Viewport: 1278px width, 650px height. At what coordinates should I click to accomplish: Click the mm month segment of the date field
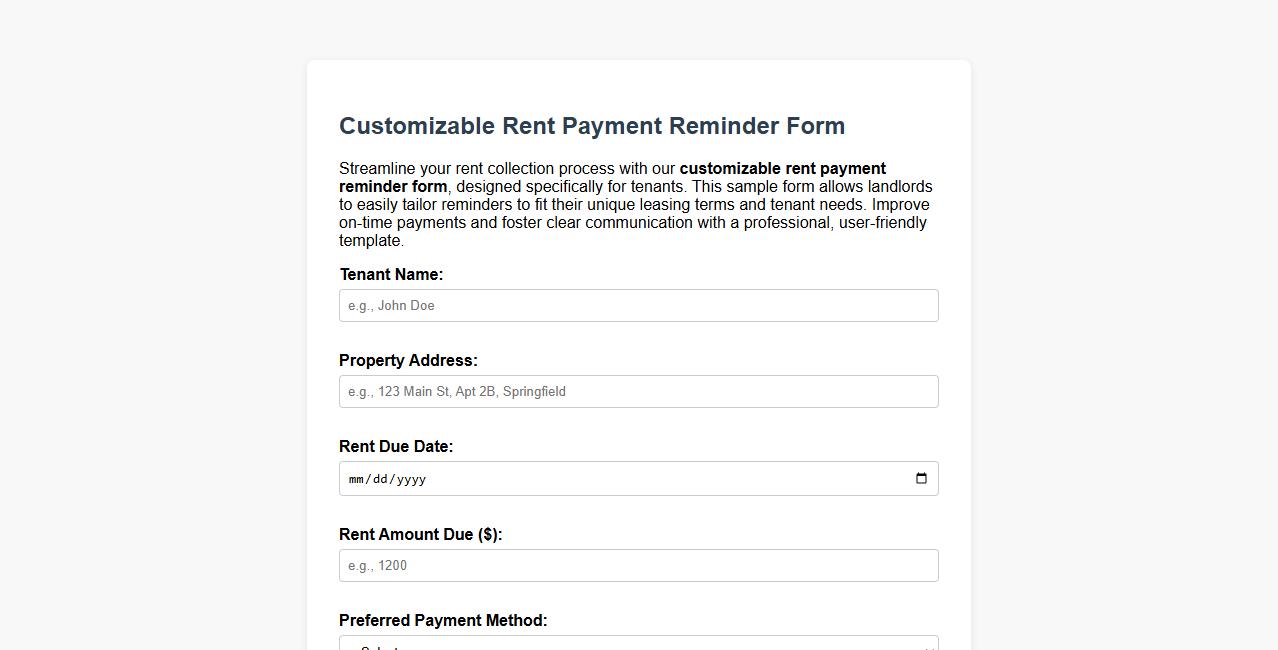357,479
